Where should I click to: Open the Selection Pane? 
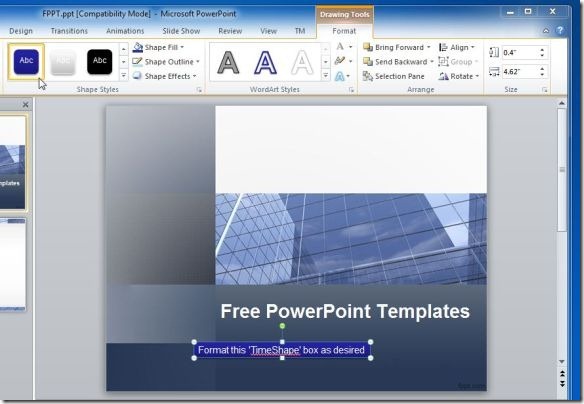tap(394, 76)
